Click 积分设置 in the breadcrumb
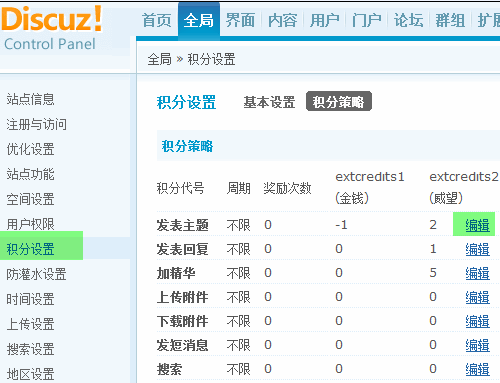Viewport: 500px width, 383px height. tap(211, 59)
